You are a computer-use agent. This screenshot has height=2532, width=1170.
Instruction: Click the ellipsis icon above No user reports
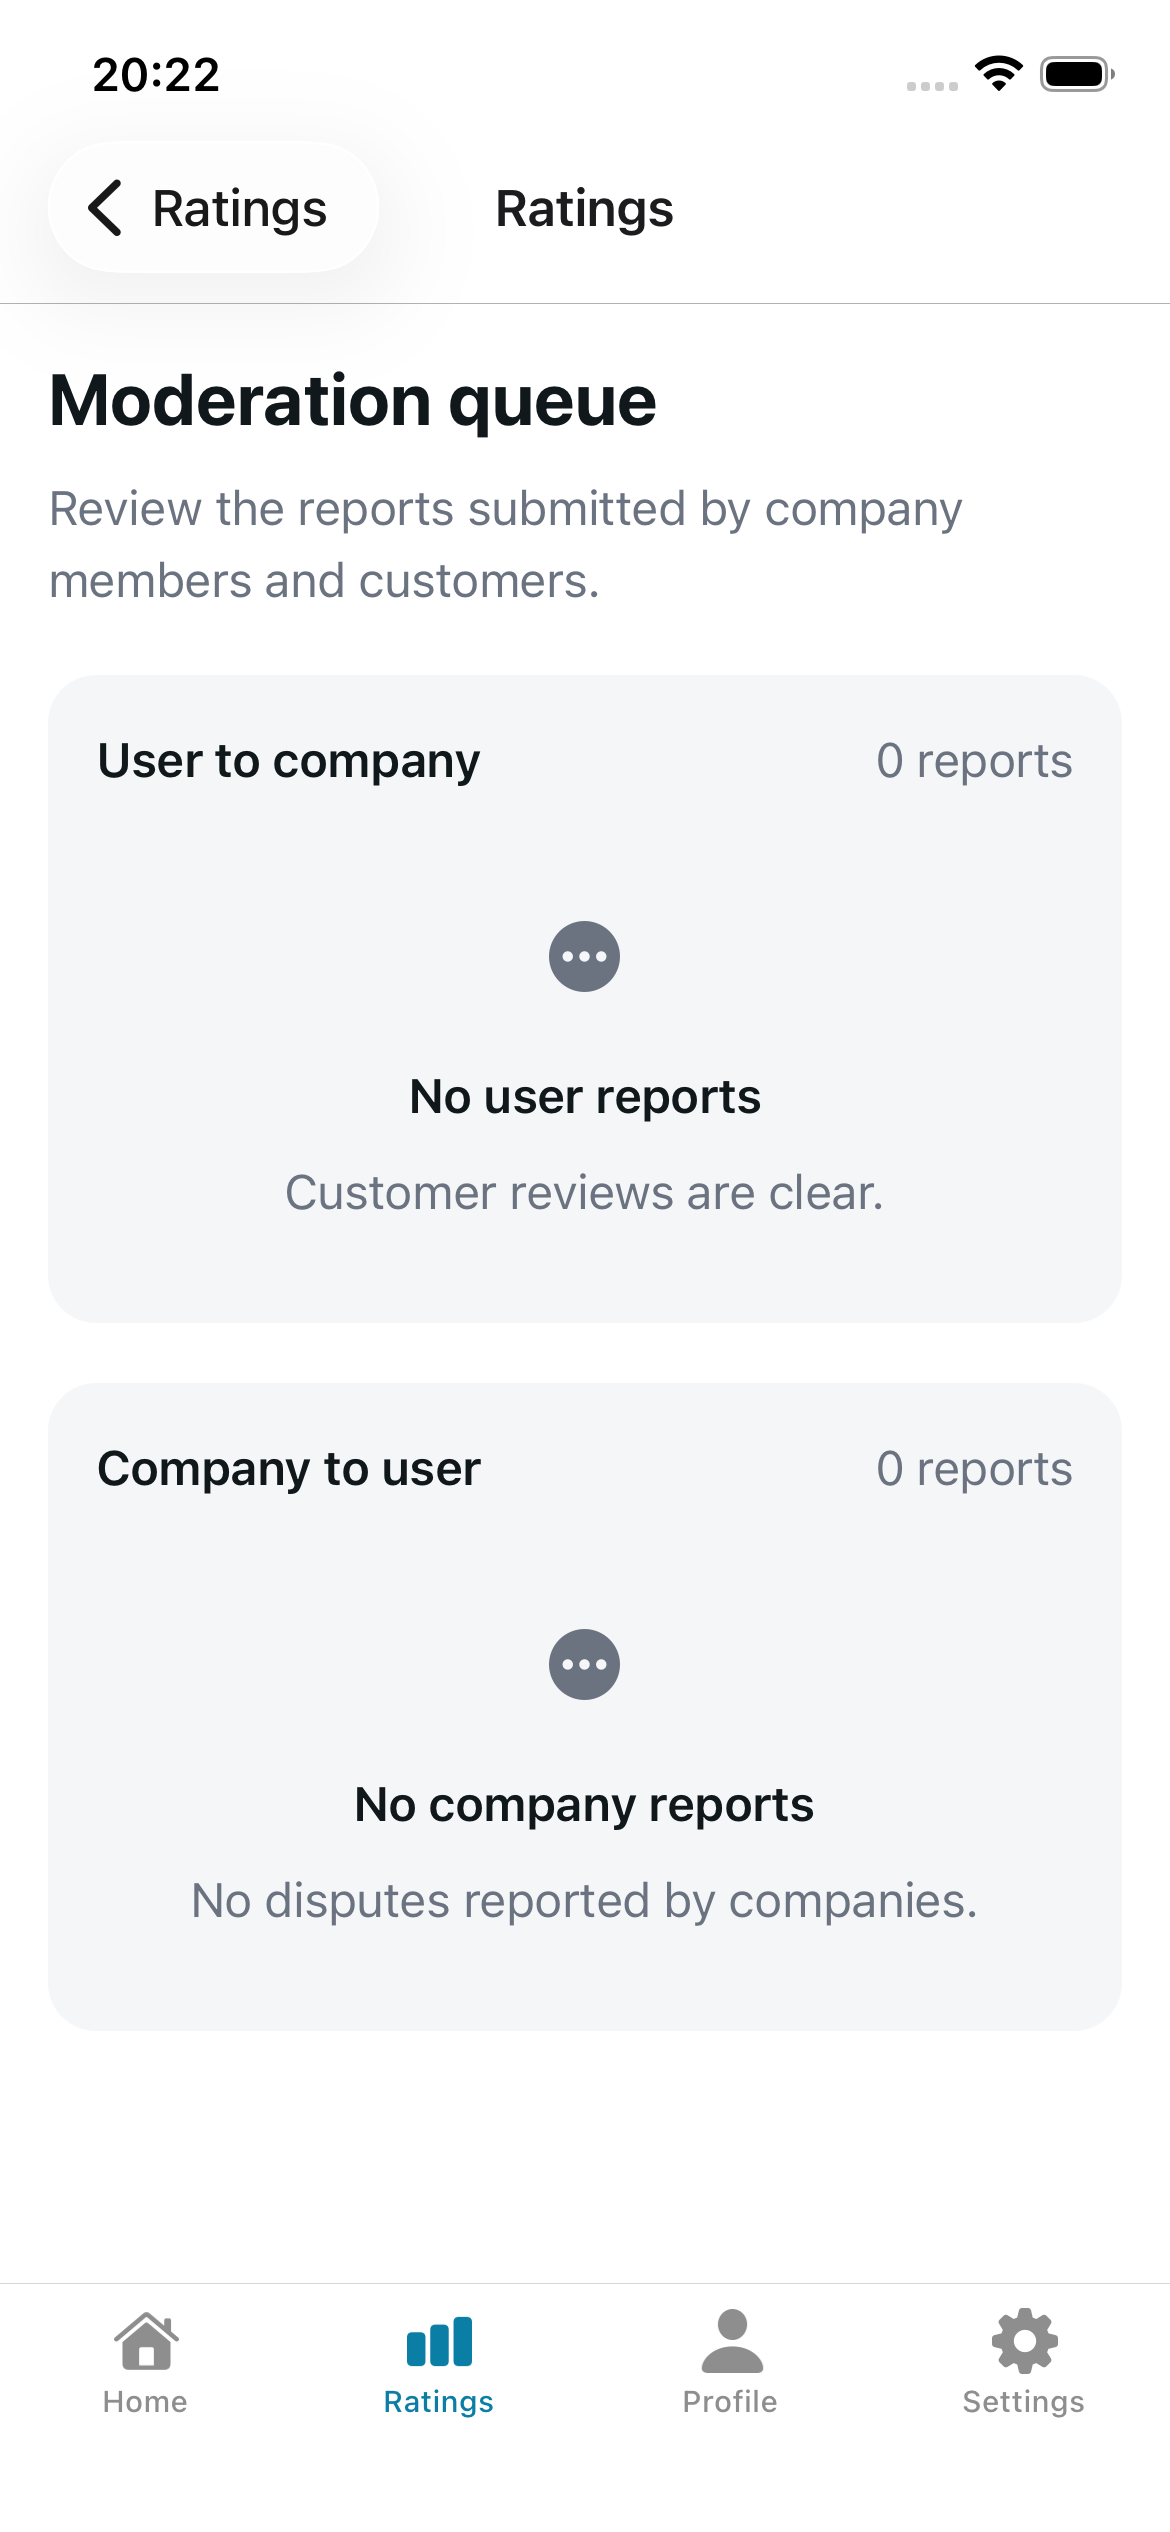click(x=585, y=956)
